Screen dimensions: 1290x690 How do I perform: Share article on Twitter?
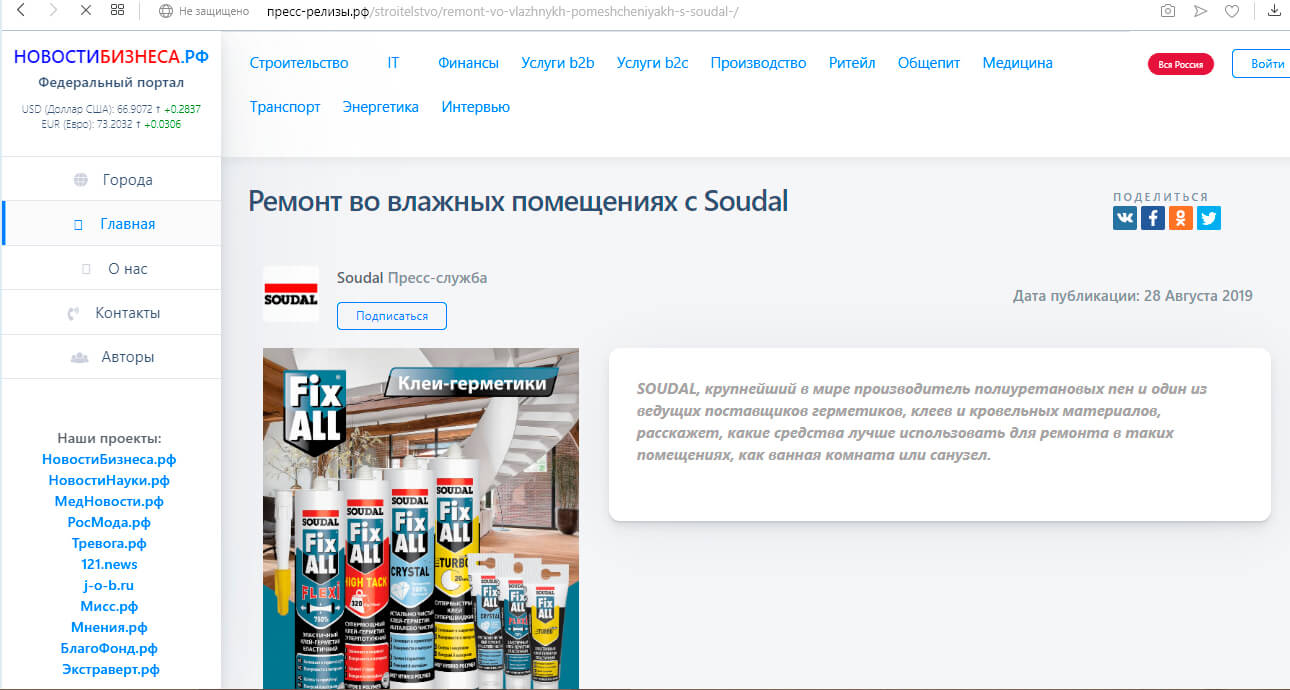coord(1209,218)
